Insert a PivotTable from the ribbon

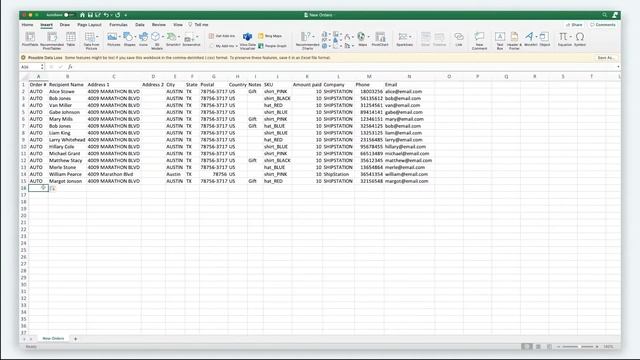(30, 40)
